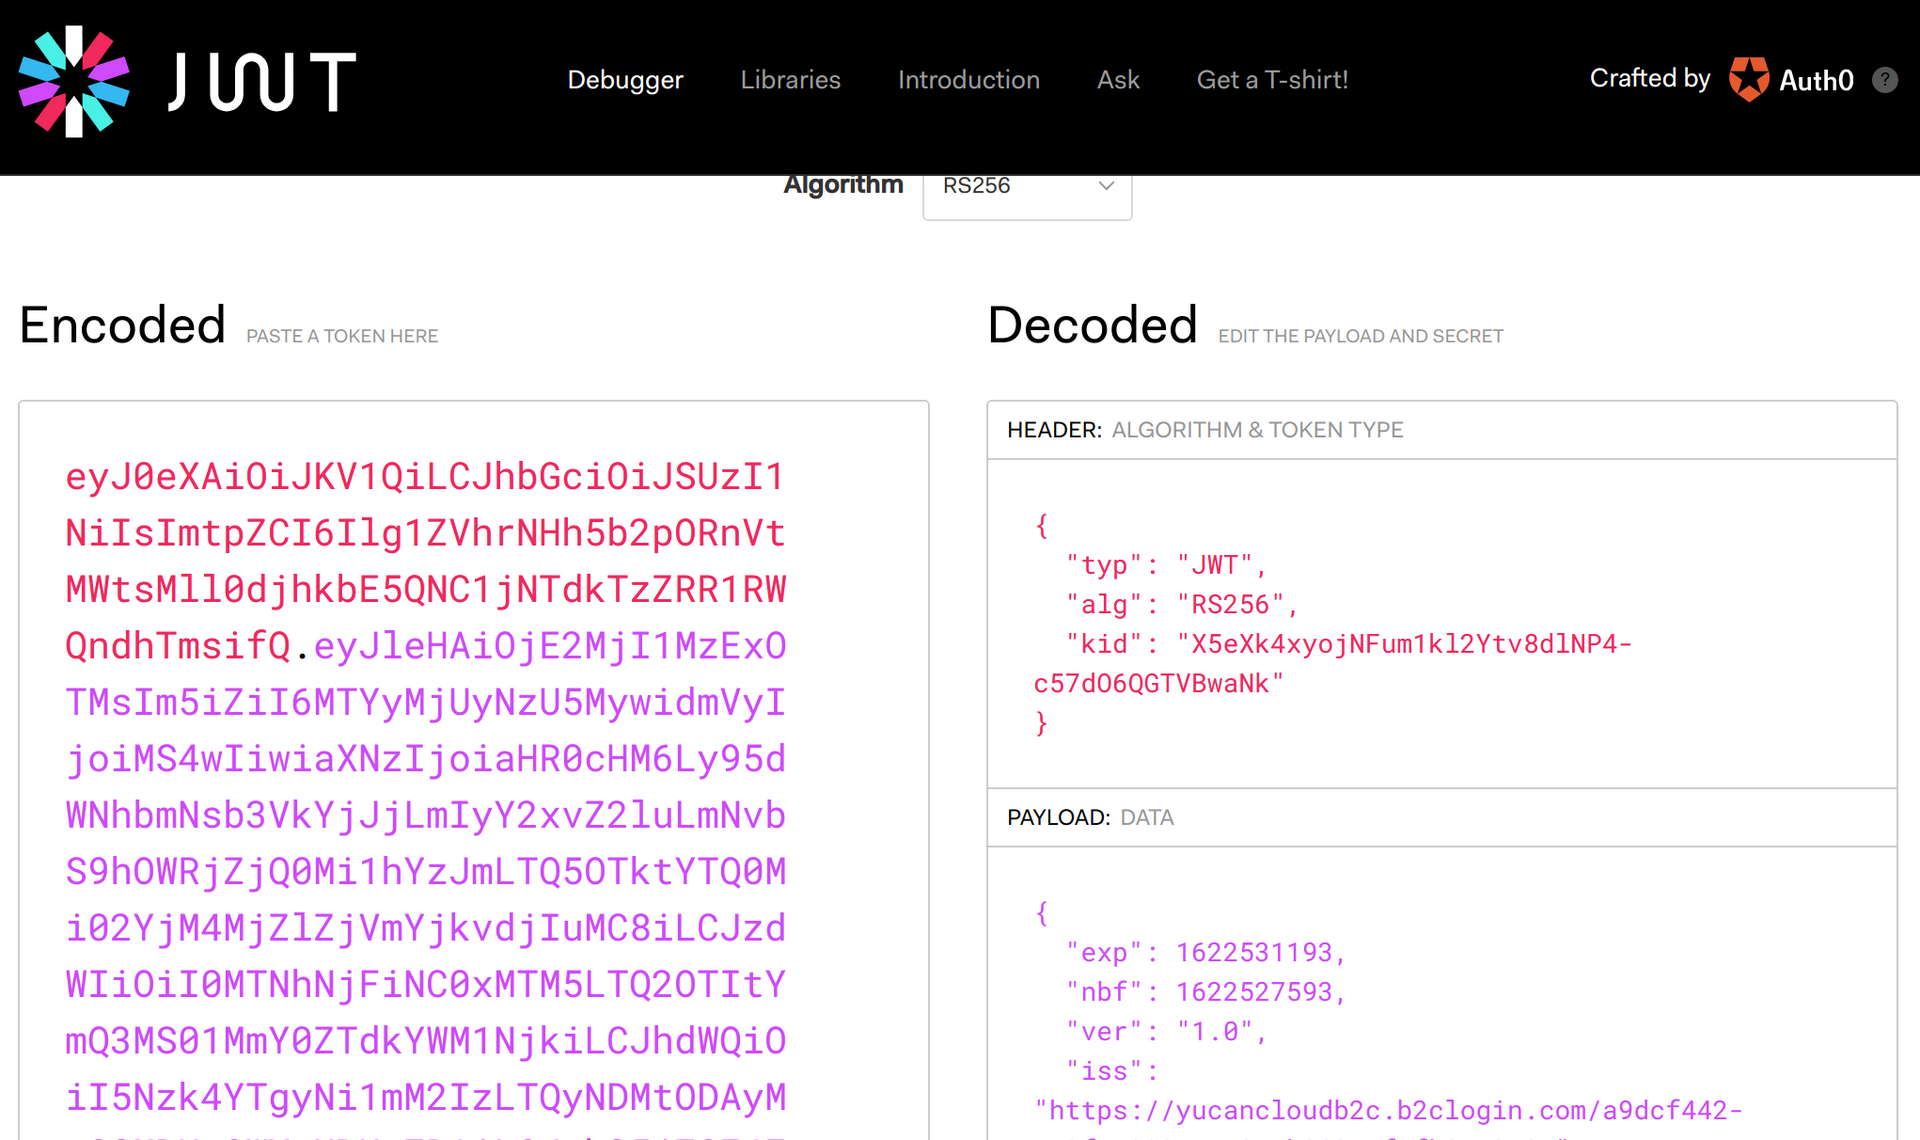Click the Auth0 brand name text
The height and width of the screenshot is (1140, 1920).
click(1816, 81)
